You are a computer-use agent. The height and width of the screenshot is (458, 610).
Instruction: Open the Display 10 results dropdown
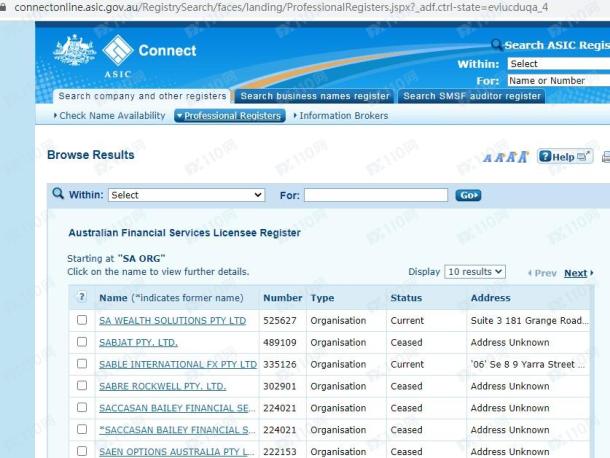pyautogui.click(x=475, y=272)
